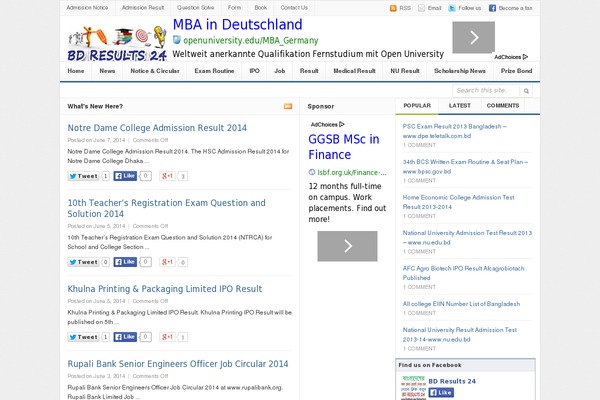Screen dimensions: 600x400
Task: Open the Scholarship News menu item
Action: 460,72
